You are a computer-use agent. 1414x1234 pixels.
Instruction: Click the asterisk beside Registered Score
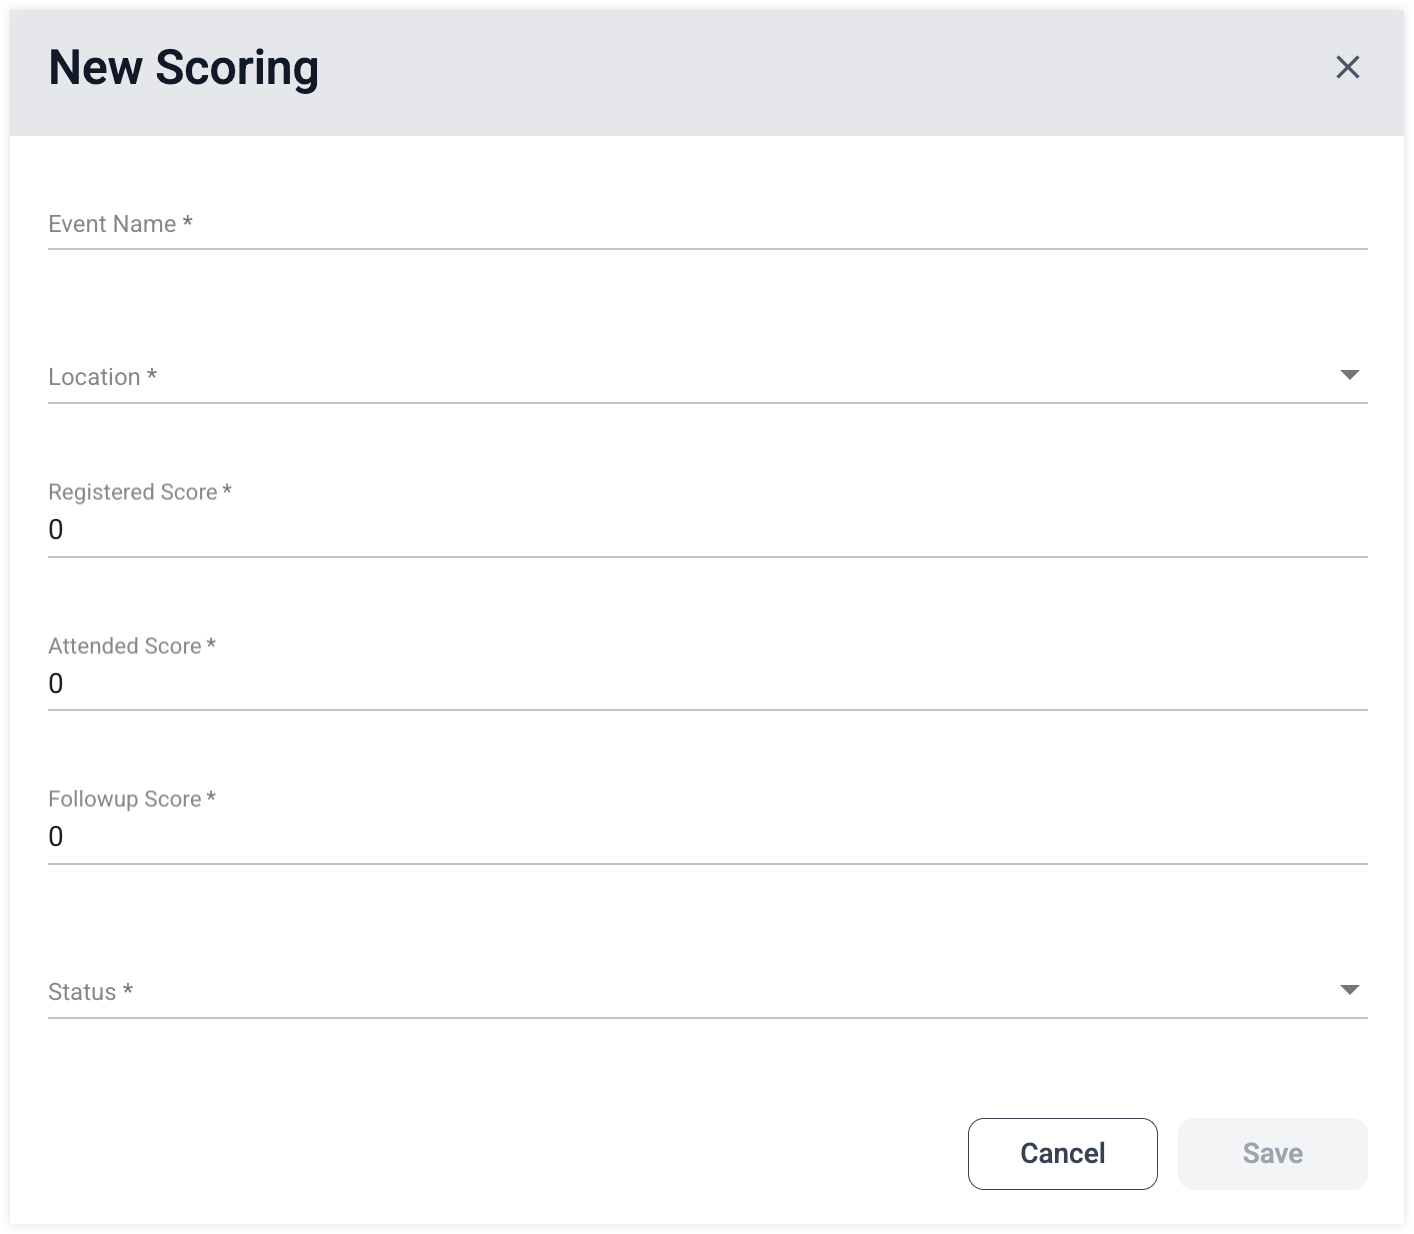click(x=227, y=490)
